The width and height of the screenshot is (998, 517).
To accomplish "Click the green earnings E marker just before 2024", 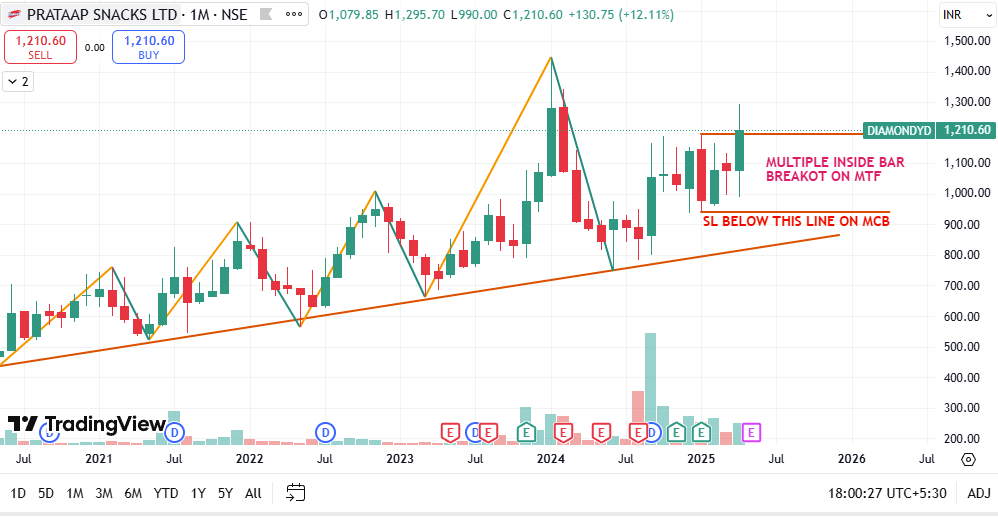I will [526, 433].
